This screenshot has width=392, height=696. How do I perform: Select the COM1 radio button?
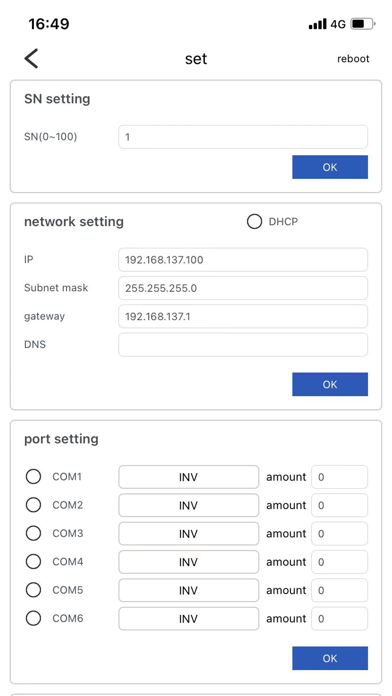33,477
